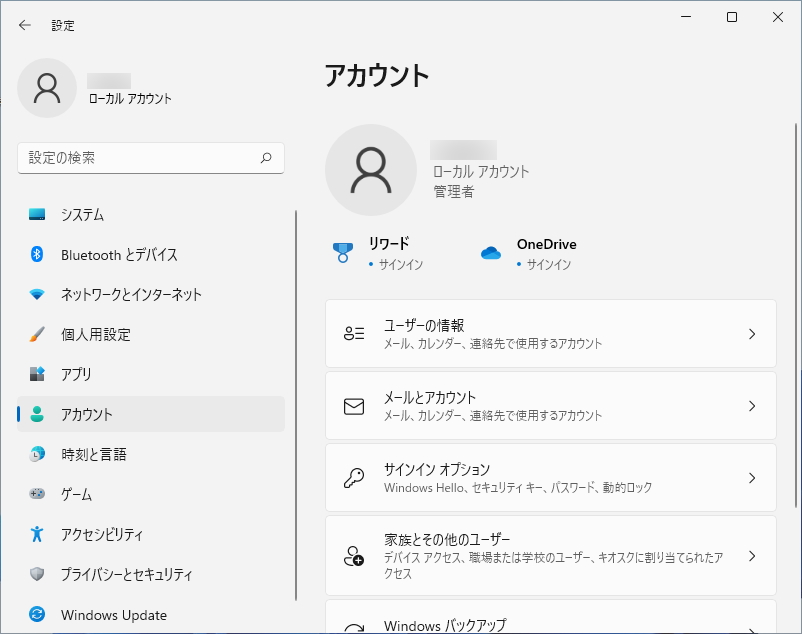Click the Bluetooth icon in sidebar

coord(37,254)
